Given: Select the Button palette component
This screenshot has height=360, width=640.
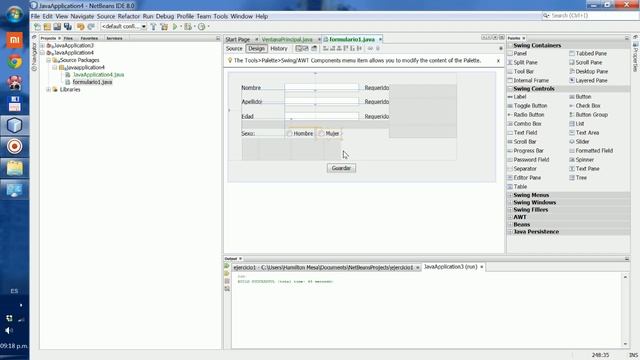Looking at the screenshot, I should click(x=580, y=97).
